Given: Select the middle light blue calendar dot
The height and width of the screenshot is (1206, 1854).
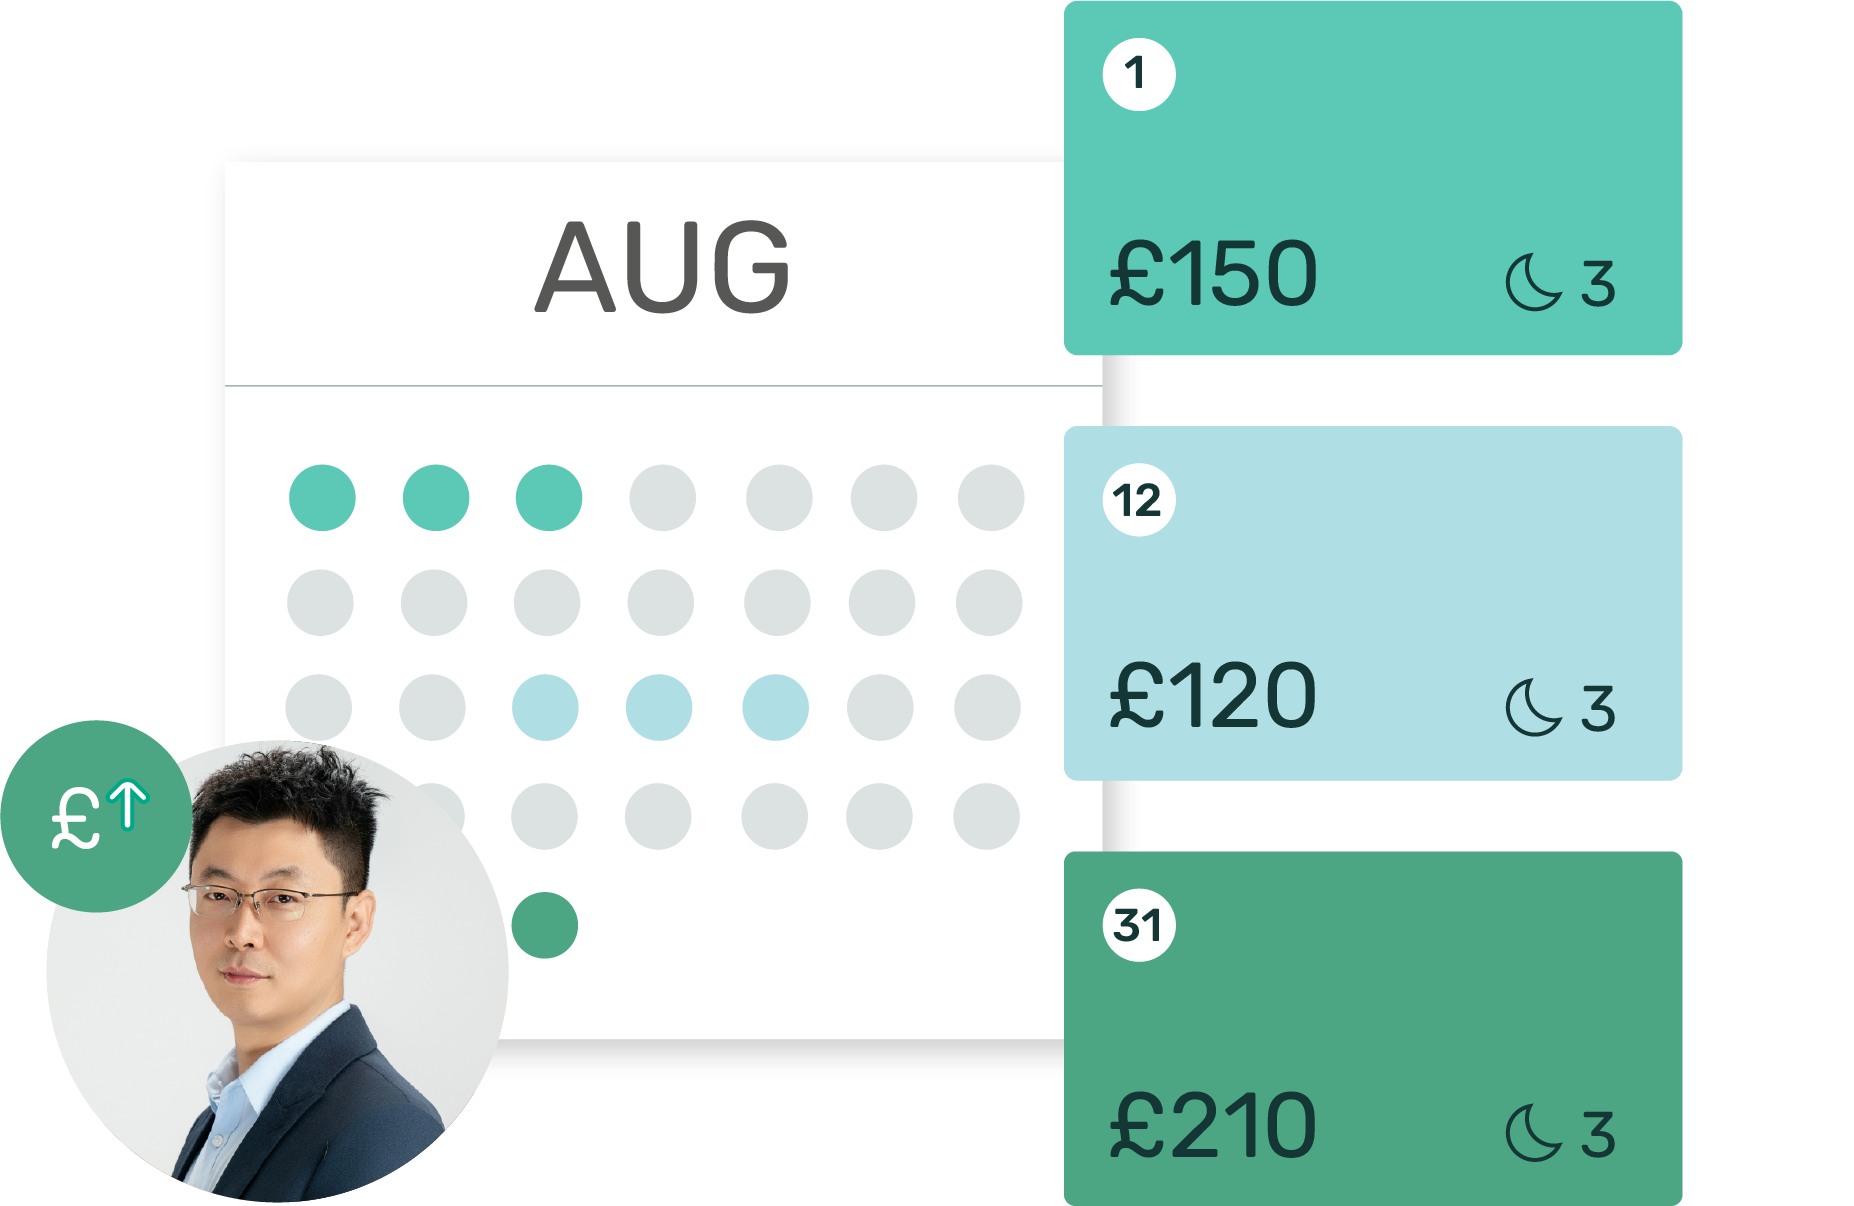Looking at the screenshot, I should [x=659, y=707].
